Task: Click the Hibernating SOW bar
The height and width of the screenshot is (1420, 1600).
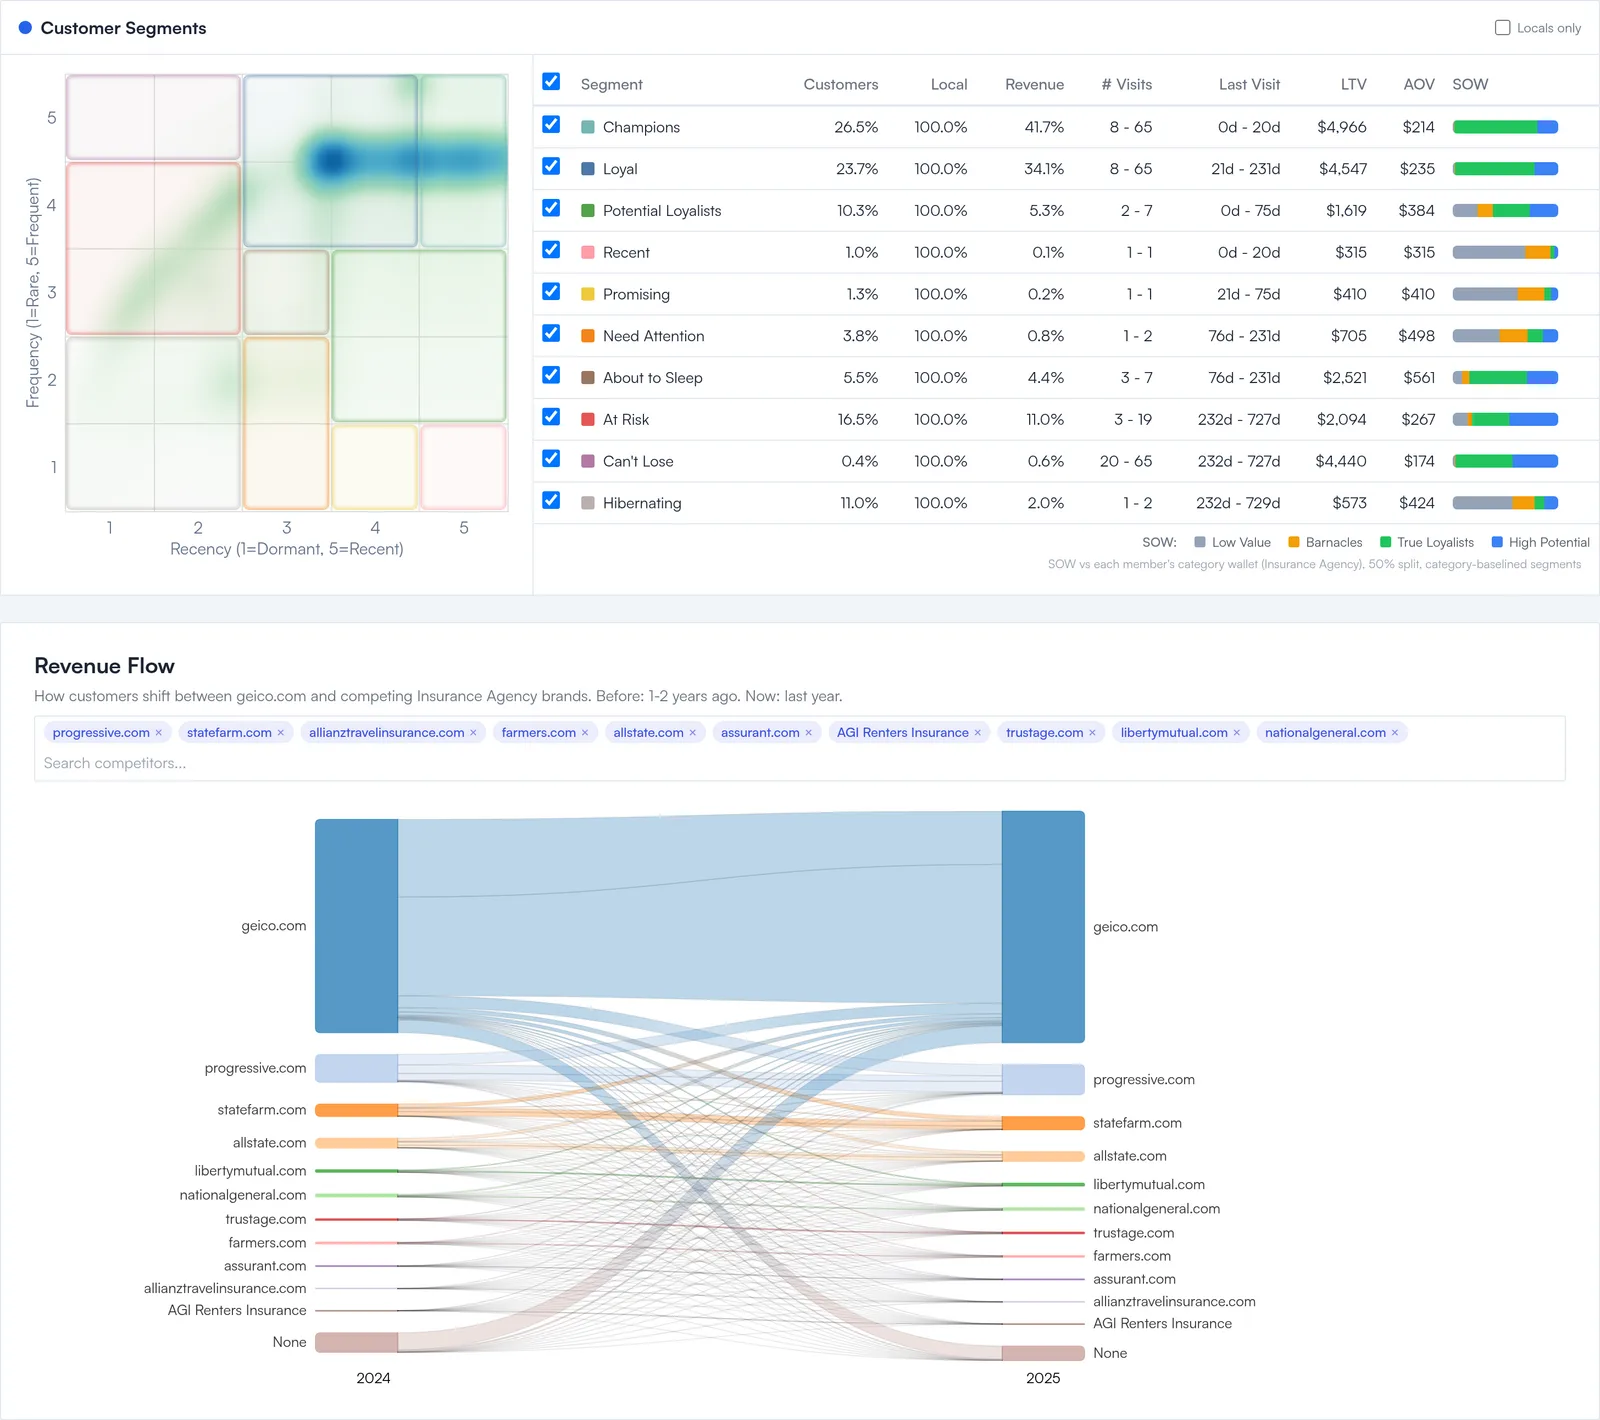Action: 1505,503
